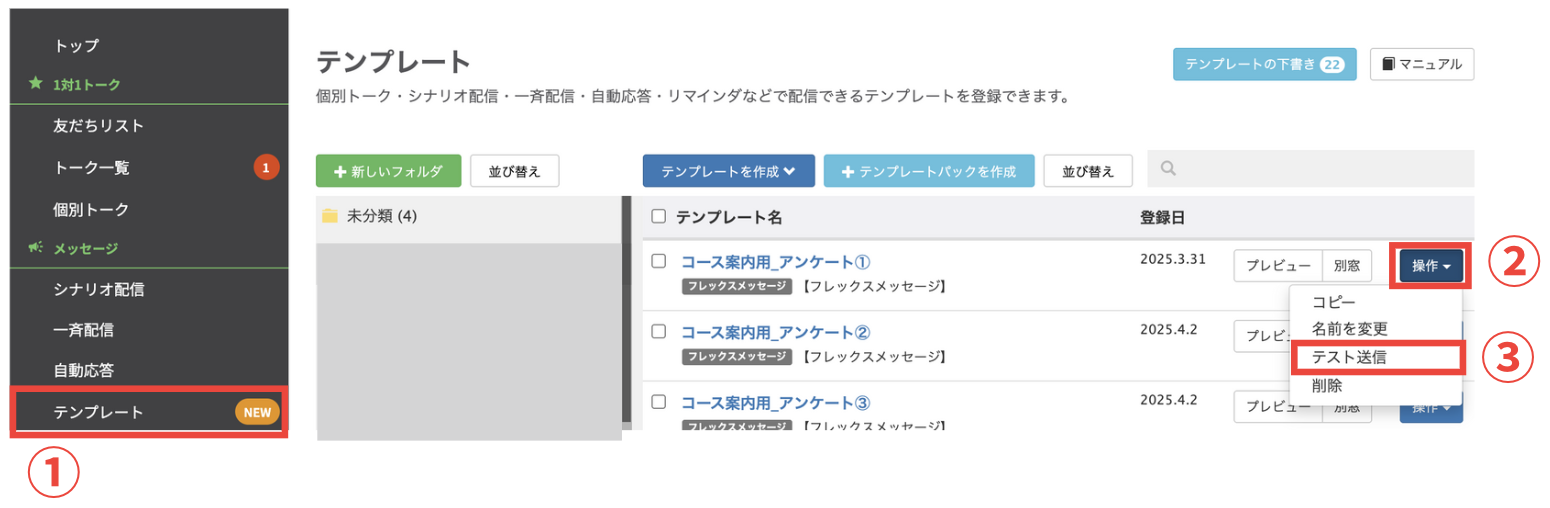Viewport: 1550px width, 508px height.
Task: Open the コース案内用_アンケート② template link
Action: click(x=776, y=332)
